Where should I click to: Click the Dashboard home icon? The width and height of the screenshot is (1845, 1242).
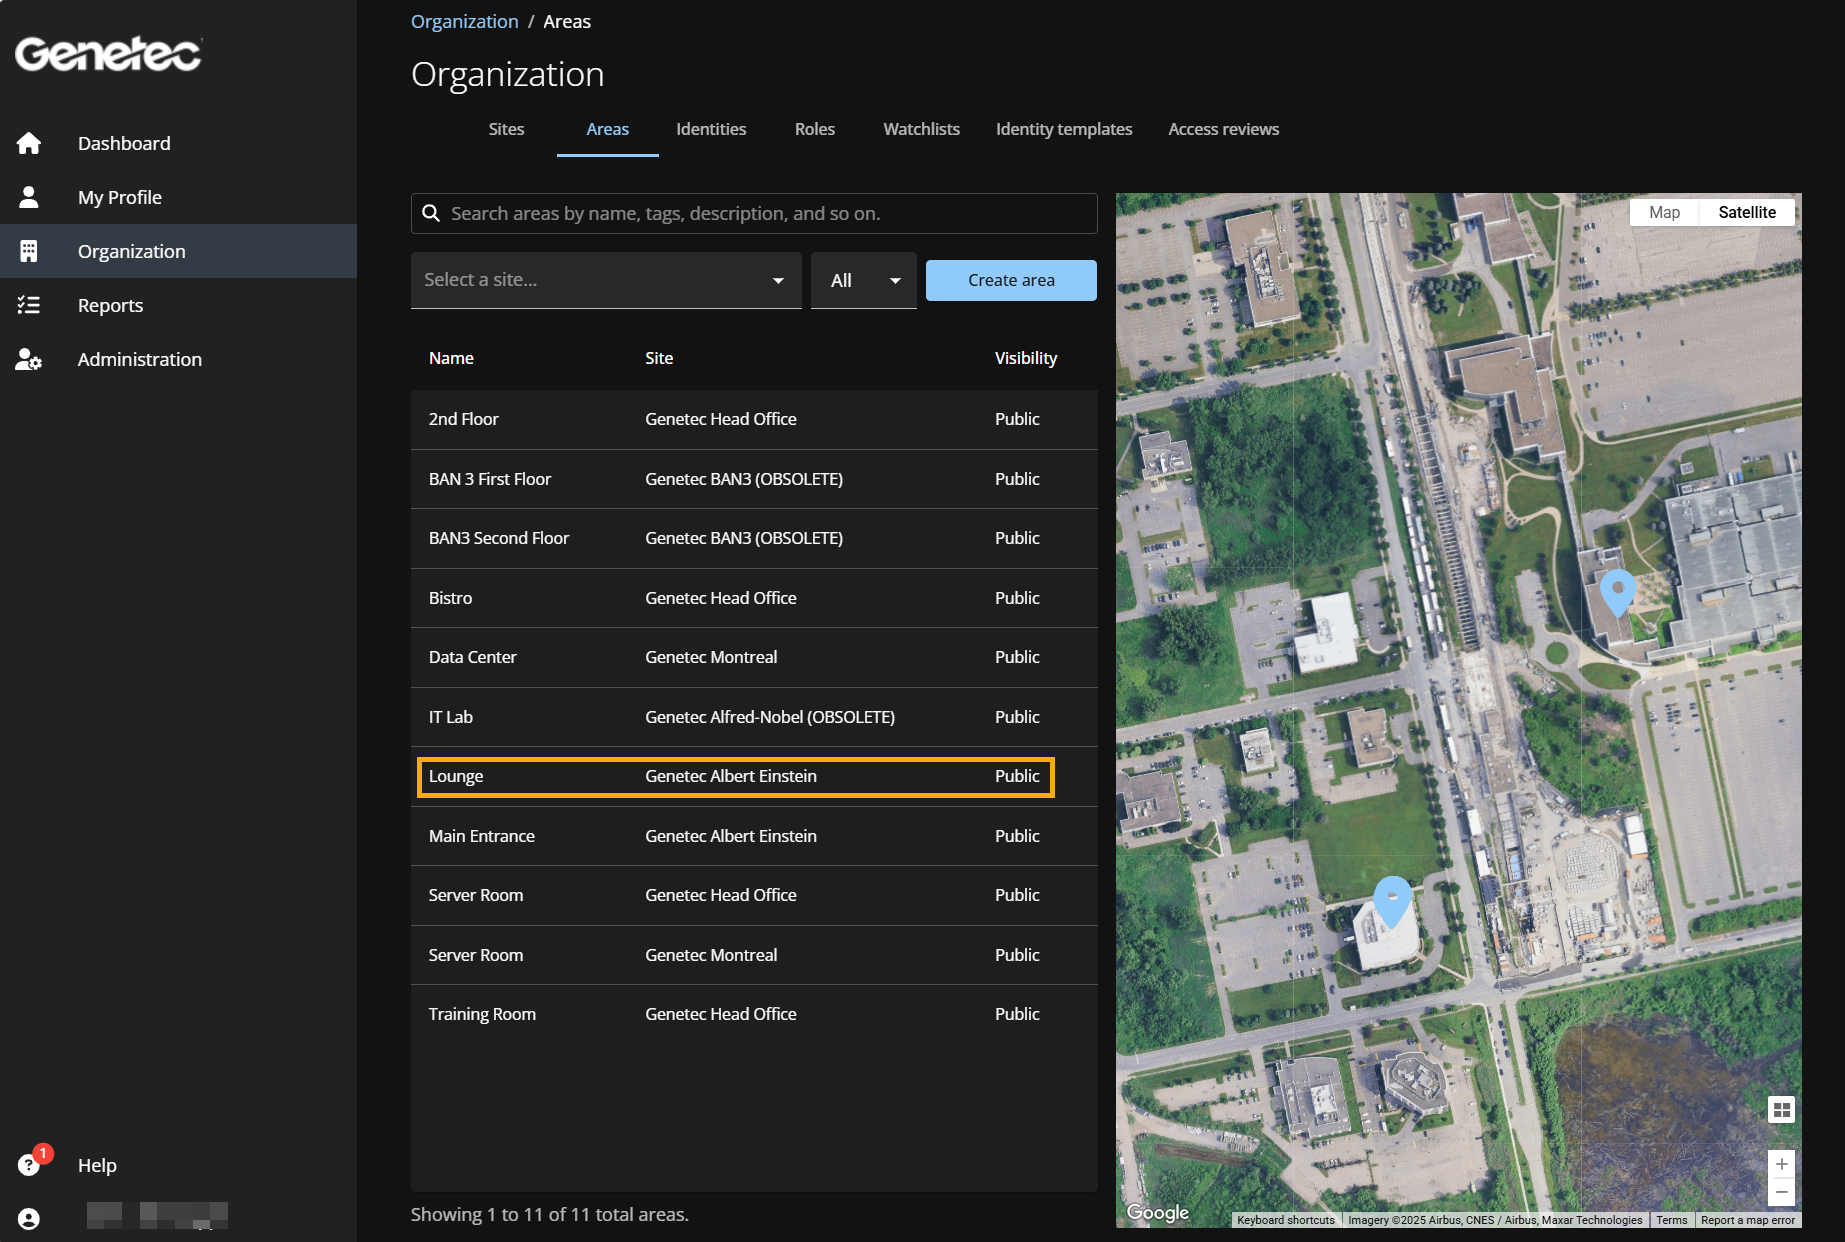pos(29,143)
